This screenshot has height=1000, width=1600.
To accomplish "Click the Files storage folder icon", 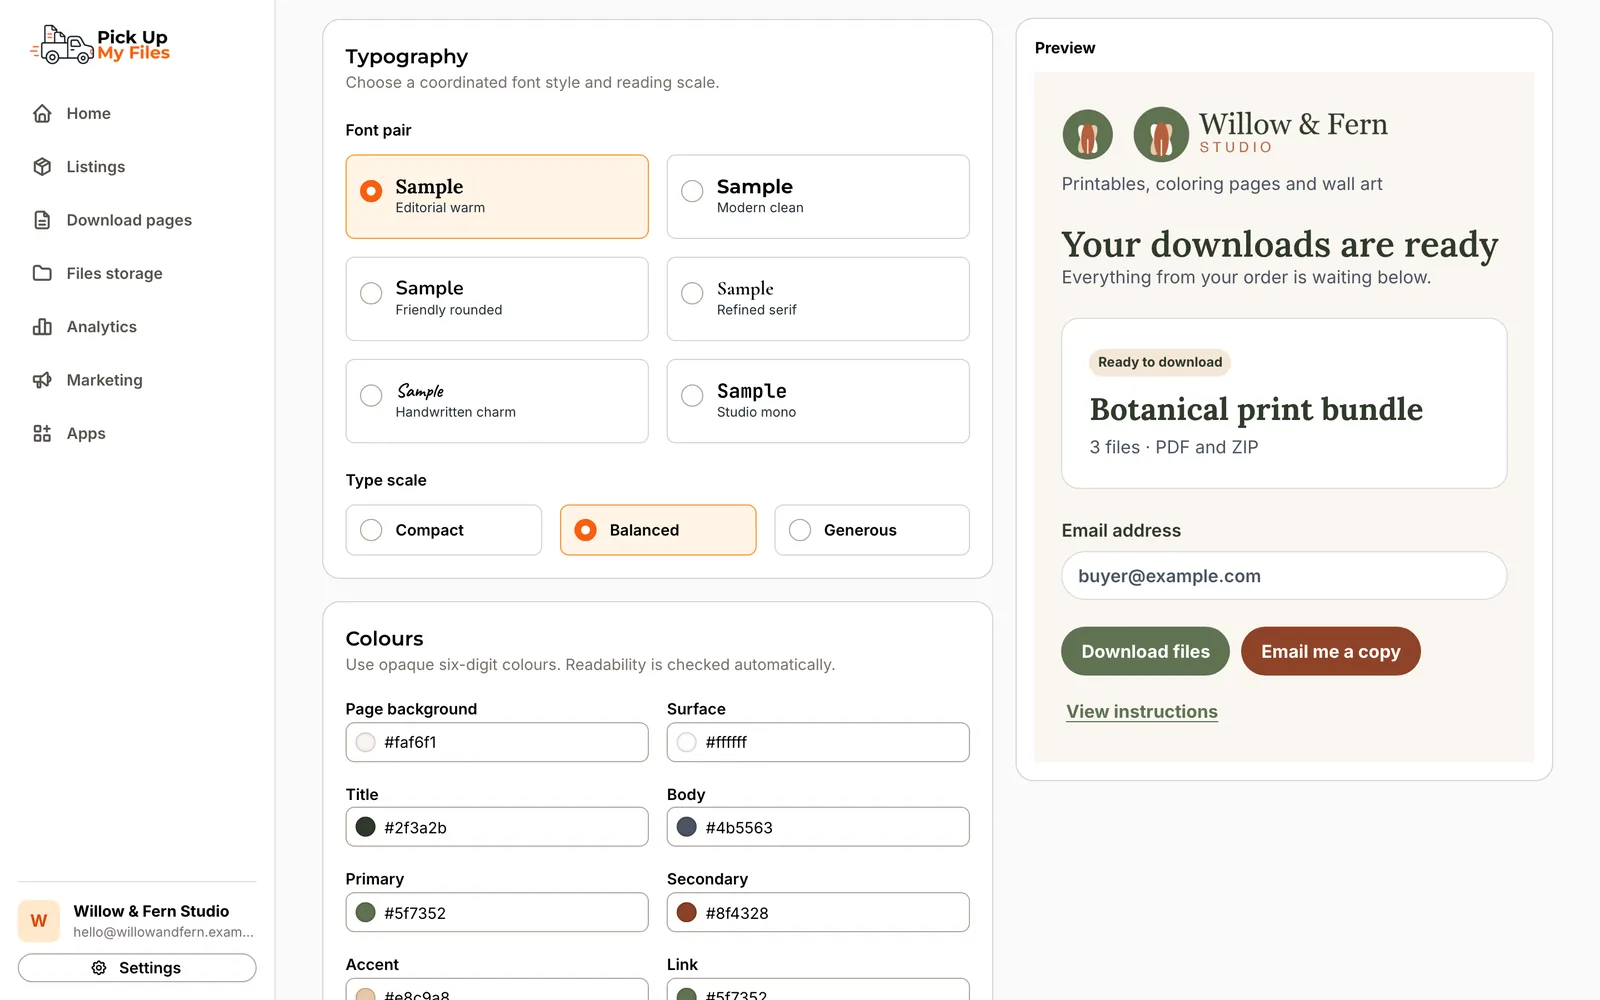I will point(42,273).
